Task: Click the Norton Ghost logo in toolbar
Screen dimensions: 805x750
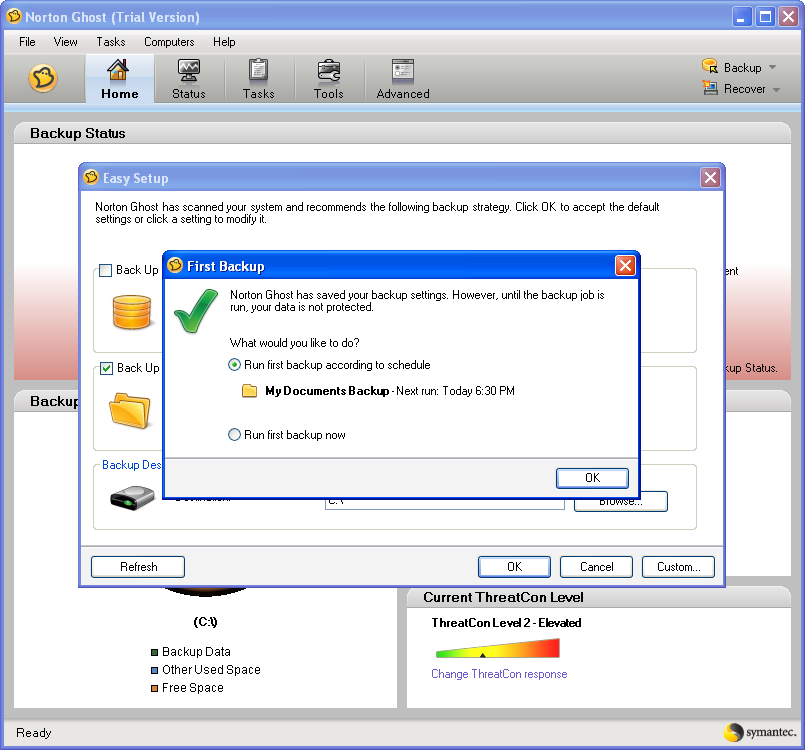Action: [x=43, y=79]
